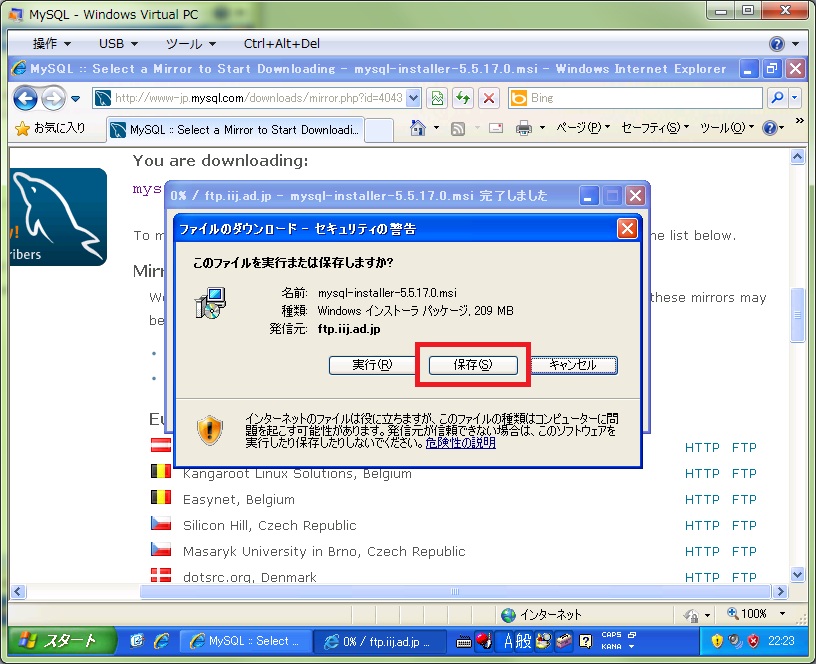The width and height of the screenshot is (816, 664).
Task: Click the 実行(R) run button
Action: click(372, 365)
